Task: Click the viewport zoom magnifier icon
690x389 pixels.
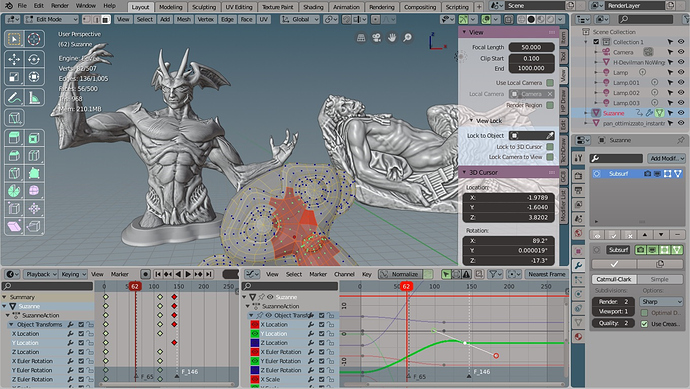Action: pos(408,38)
